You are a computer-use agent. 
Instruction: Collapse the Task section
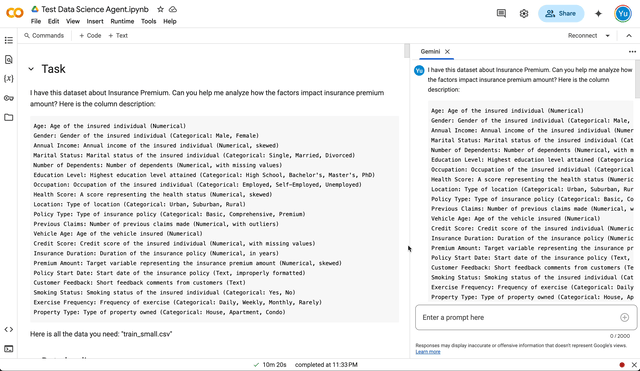tap(31, 69)
